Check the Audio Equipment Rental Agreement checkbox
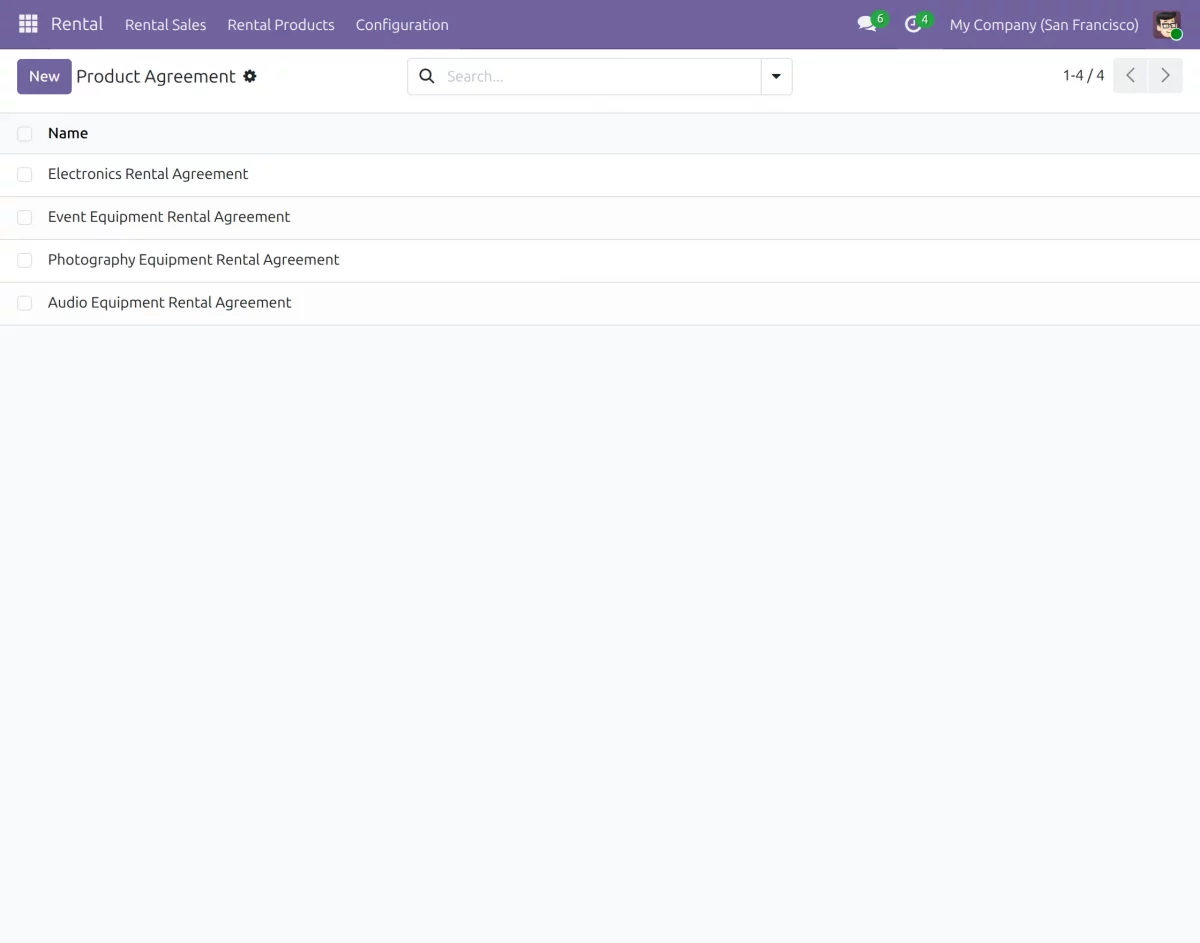 coord(25,303)
